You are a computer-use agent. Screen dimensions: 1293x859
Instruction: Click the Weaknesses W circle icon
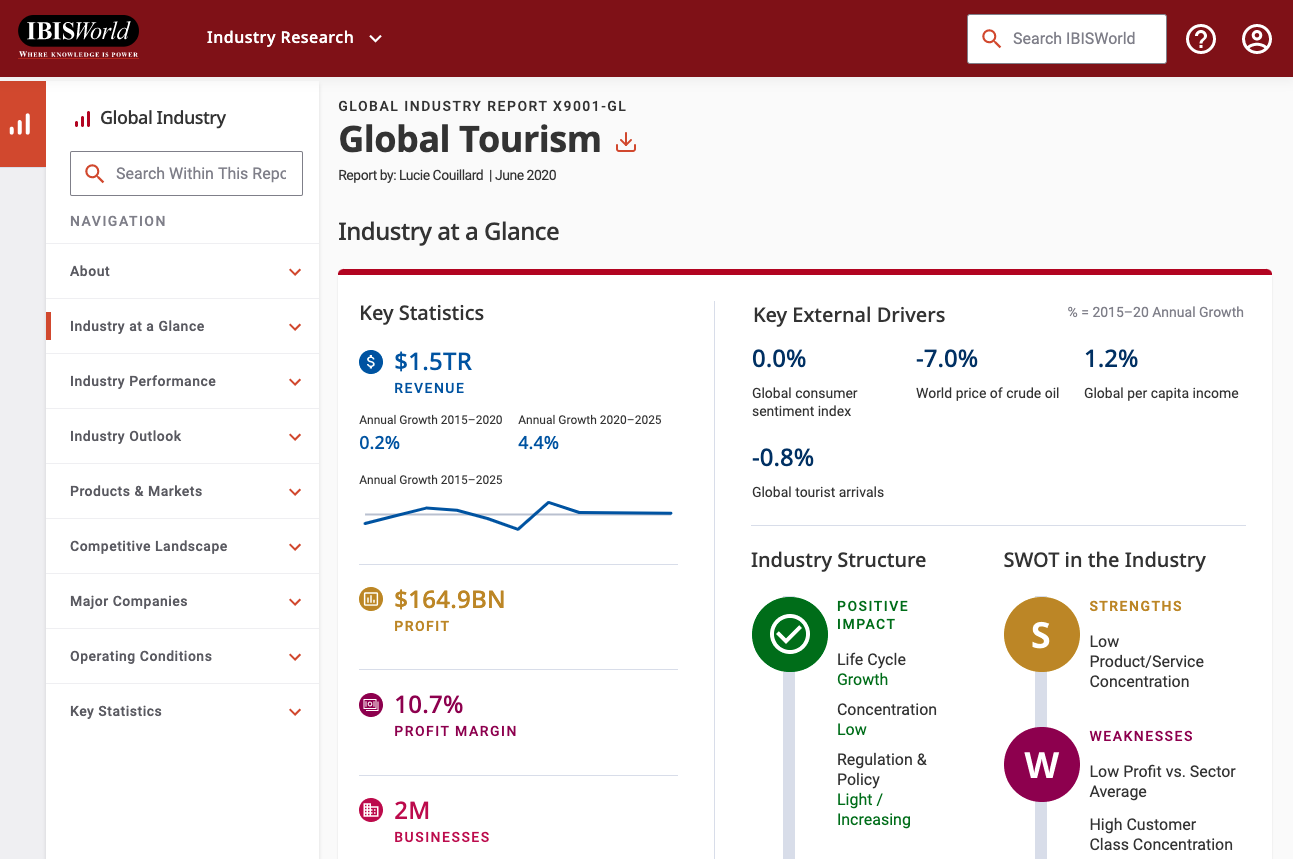point(1041,764)
